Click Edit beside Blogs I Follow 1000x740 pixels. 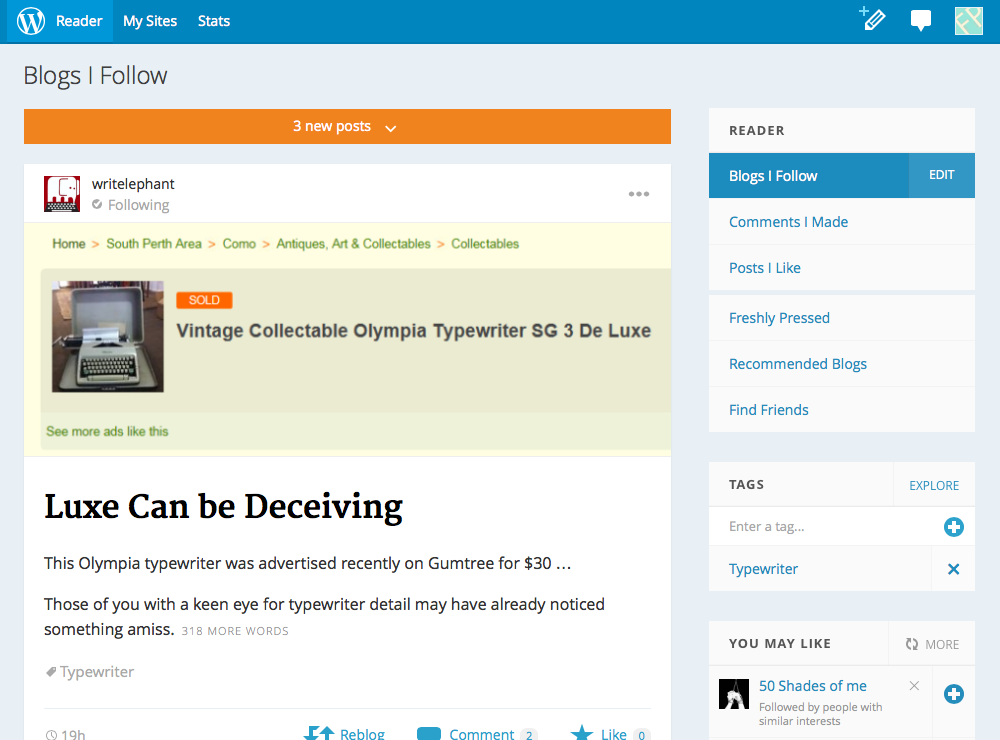click(941, 175)
